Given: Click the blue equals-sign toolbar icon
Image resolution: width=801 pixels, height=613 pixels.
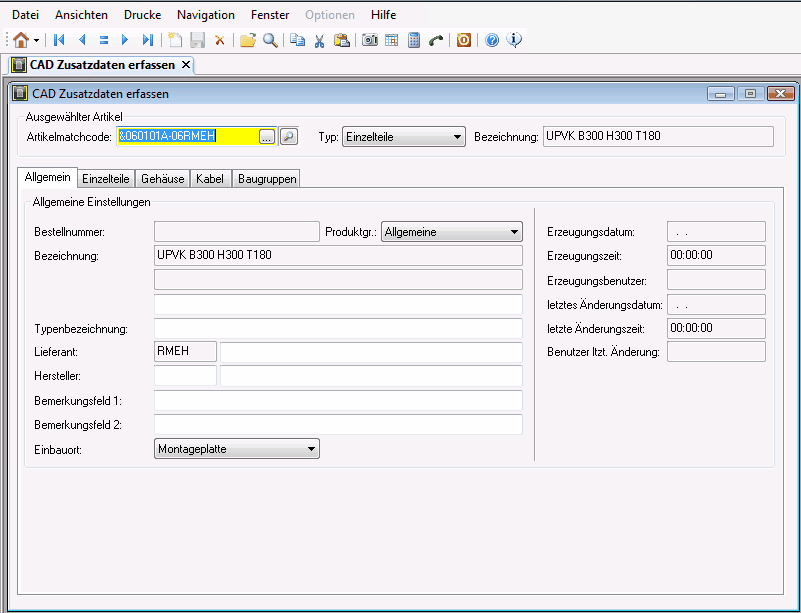Looking at the screenshot, I should pyautogui.click(x=104, y=40).
